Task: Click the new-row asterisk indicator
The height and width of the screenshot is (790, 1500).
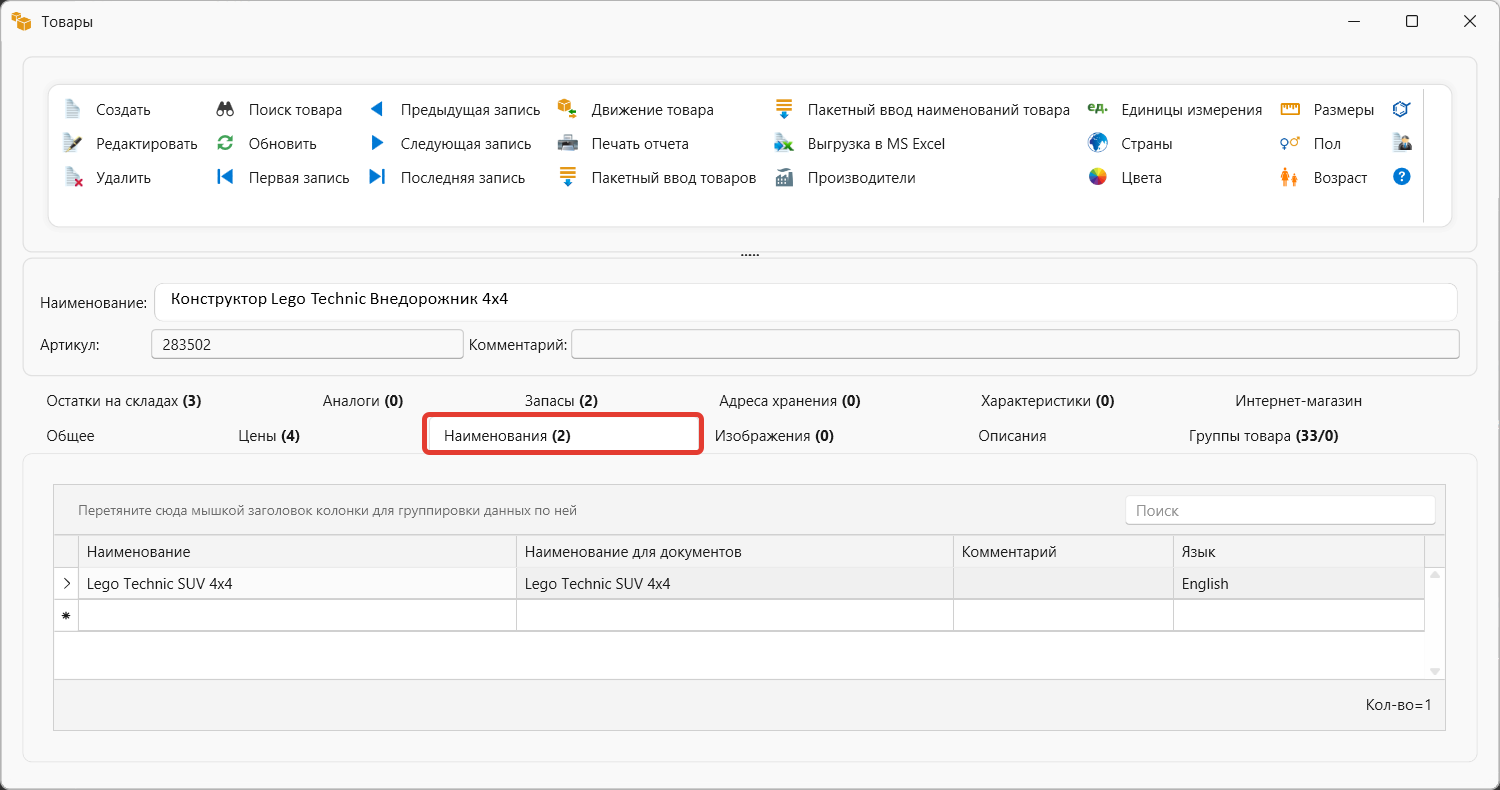Action: [x=66, y=616]
